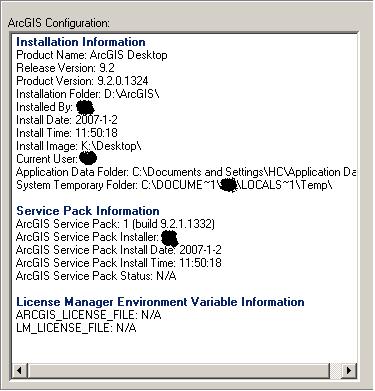Click the 'Application Data Folder' line
375x391 pixels.
186,172
